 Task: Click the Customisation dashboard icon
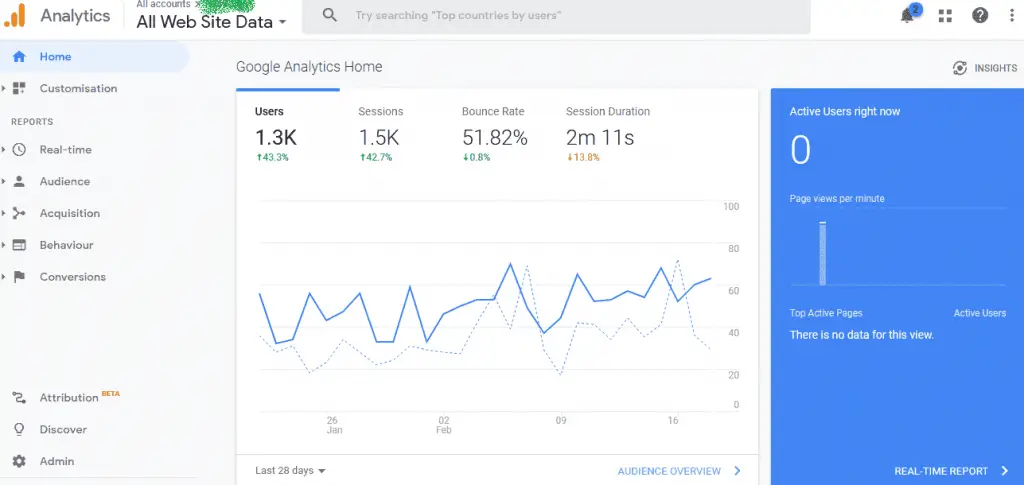point(19,88)
